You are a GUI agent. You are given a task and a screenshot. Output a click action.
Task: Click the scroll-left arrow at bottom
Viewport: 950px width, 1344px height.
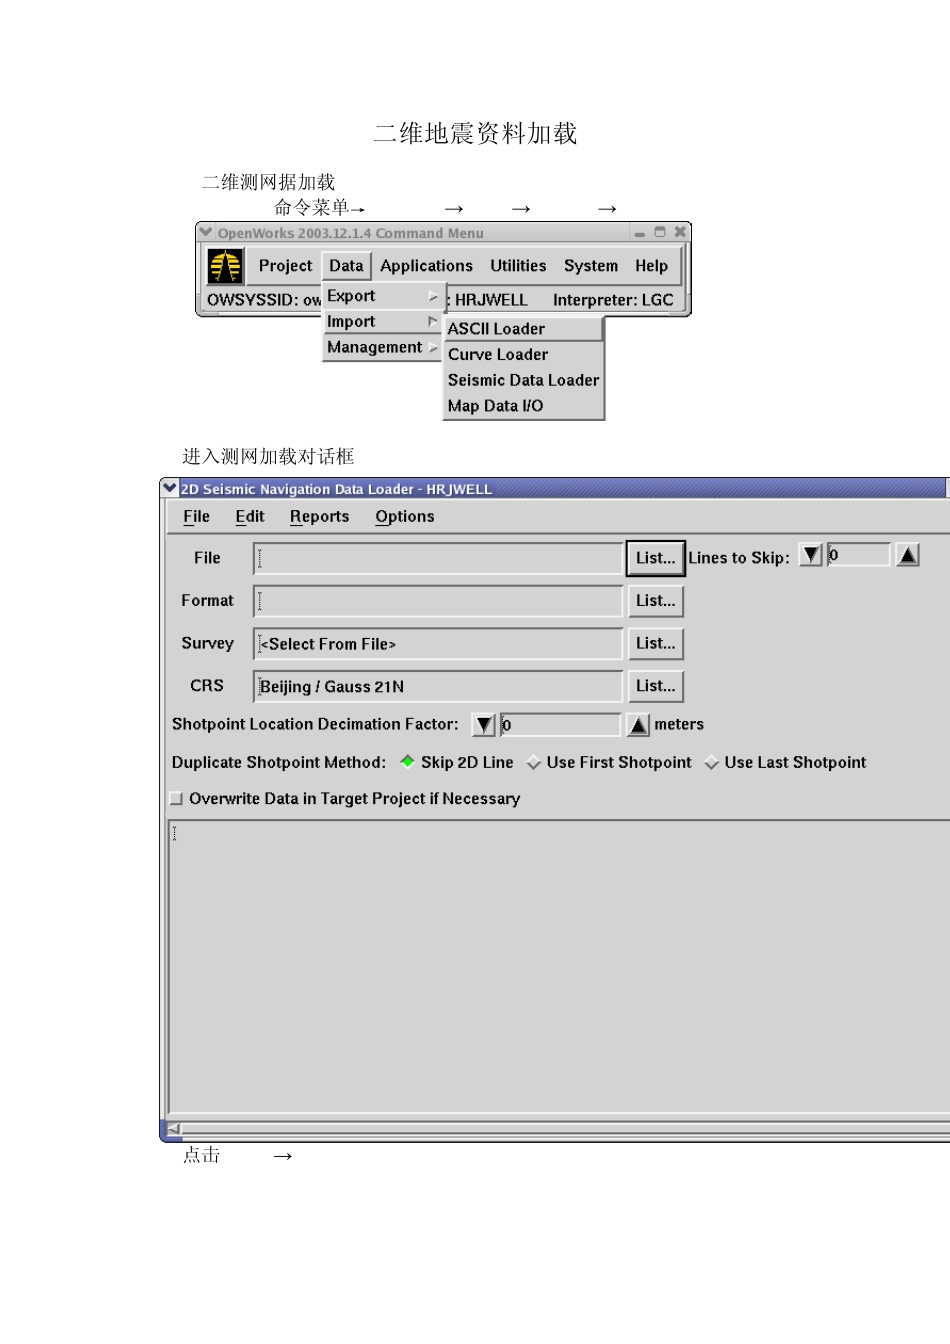click(173, 1129)
